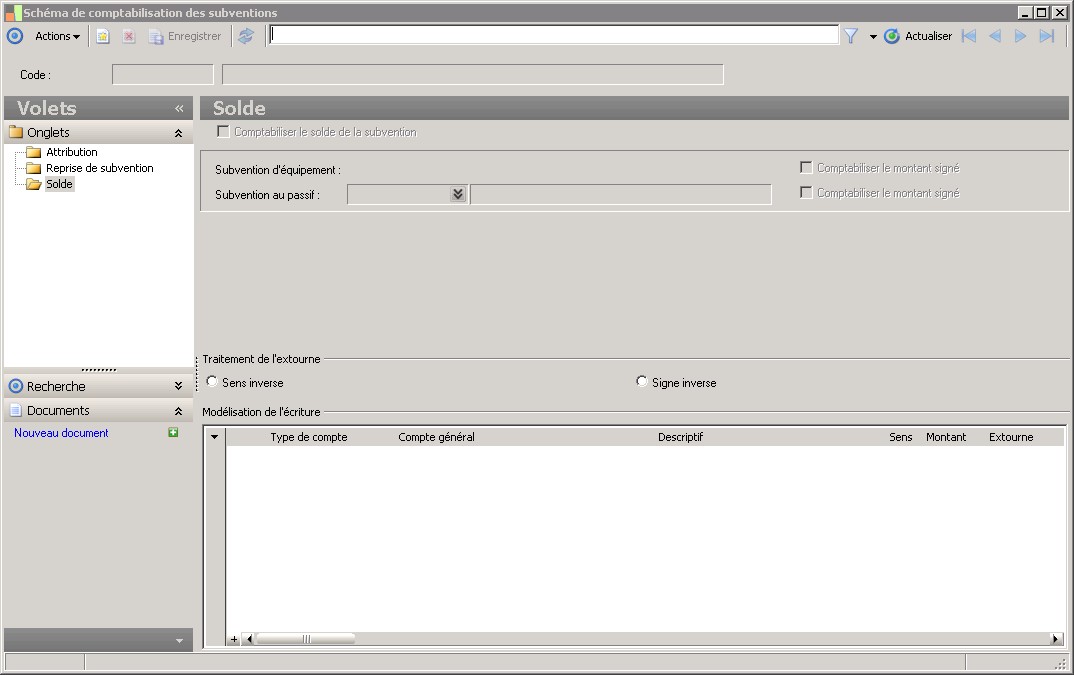Maximize the Schéma de comptabilisation window
Screen dimensions: 1074x675
tap(1042, 12)
